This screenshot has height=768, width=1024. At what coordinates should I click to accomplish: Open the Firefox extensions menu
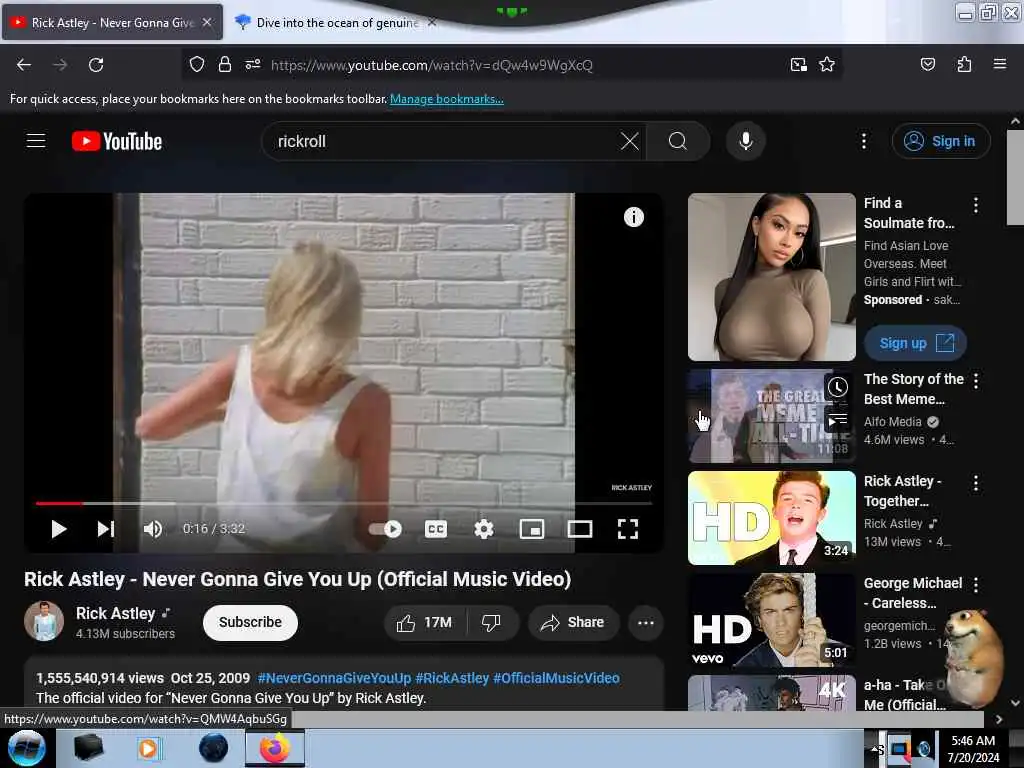[964, 65]
